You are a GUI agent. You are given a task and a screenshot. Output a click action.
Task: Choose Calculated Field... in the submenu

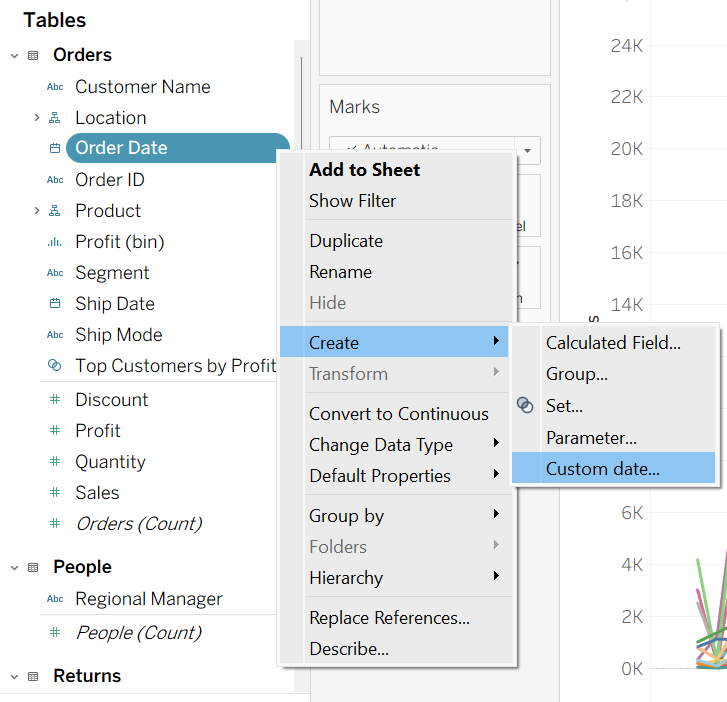click(613, 343)
